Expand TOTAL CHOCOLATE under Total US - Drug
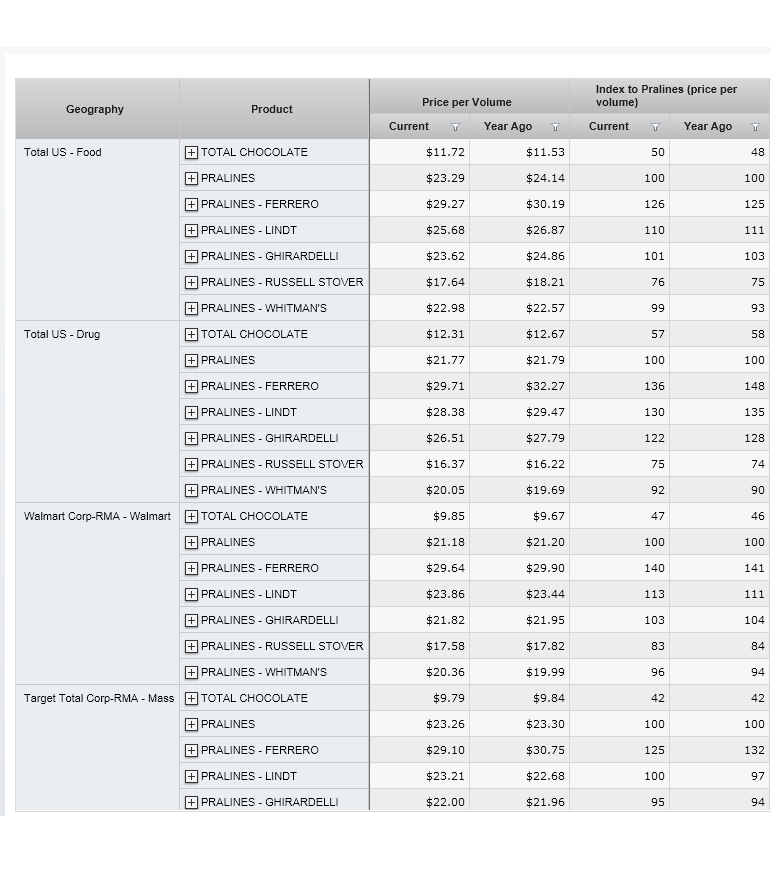 tap(191, 335)
